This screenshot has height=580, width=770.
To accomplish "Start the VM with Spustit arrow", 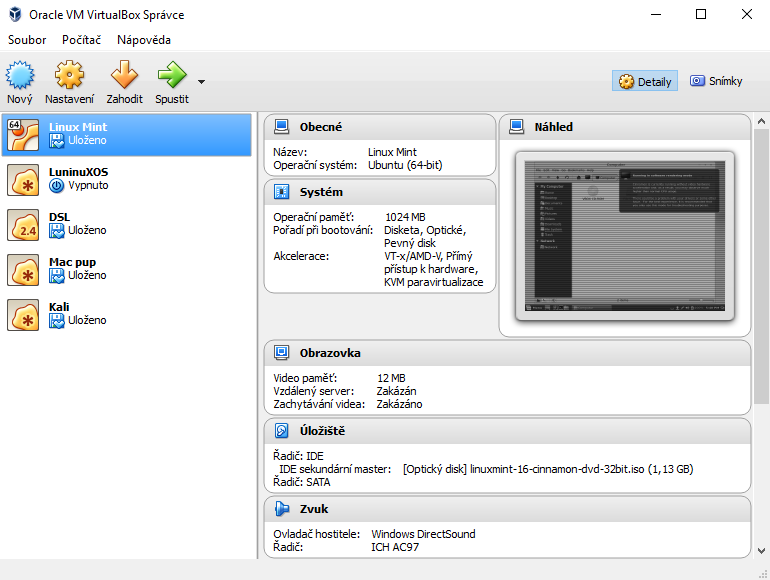I will 172,75.
